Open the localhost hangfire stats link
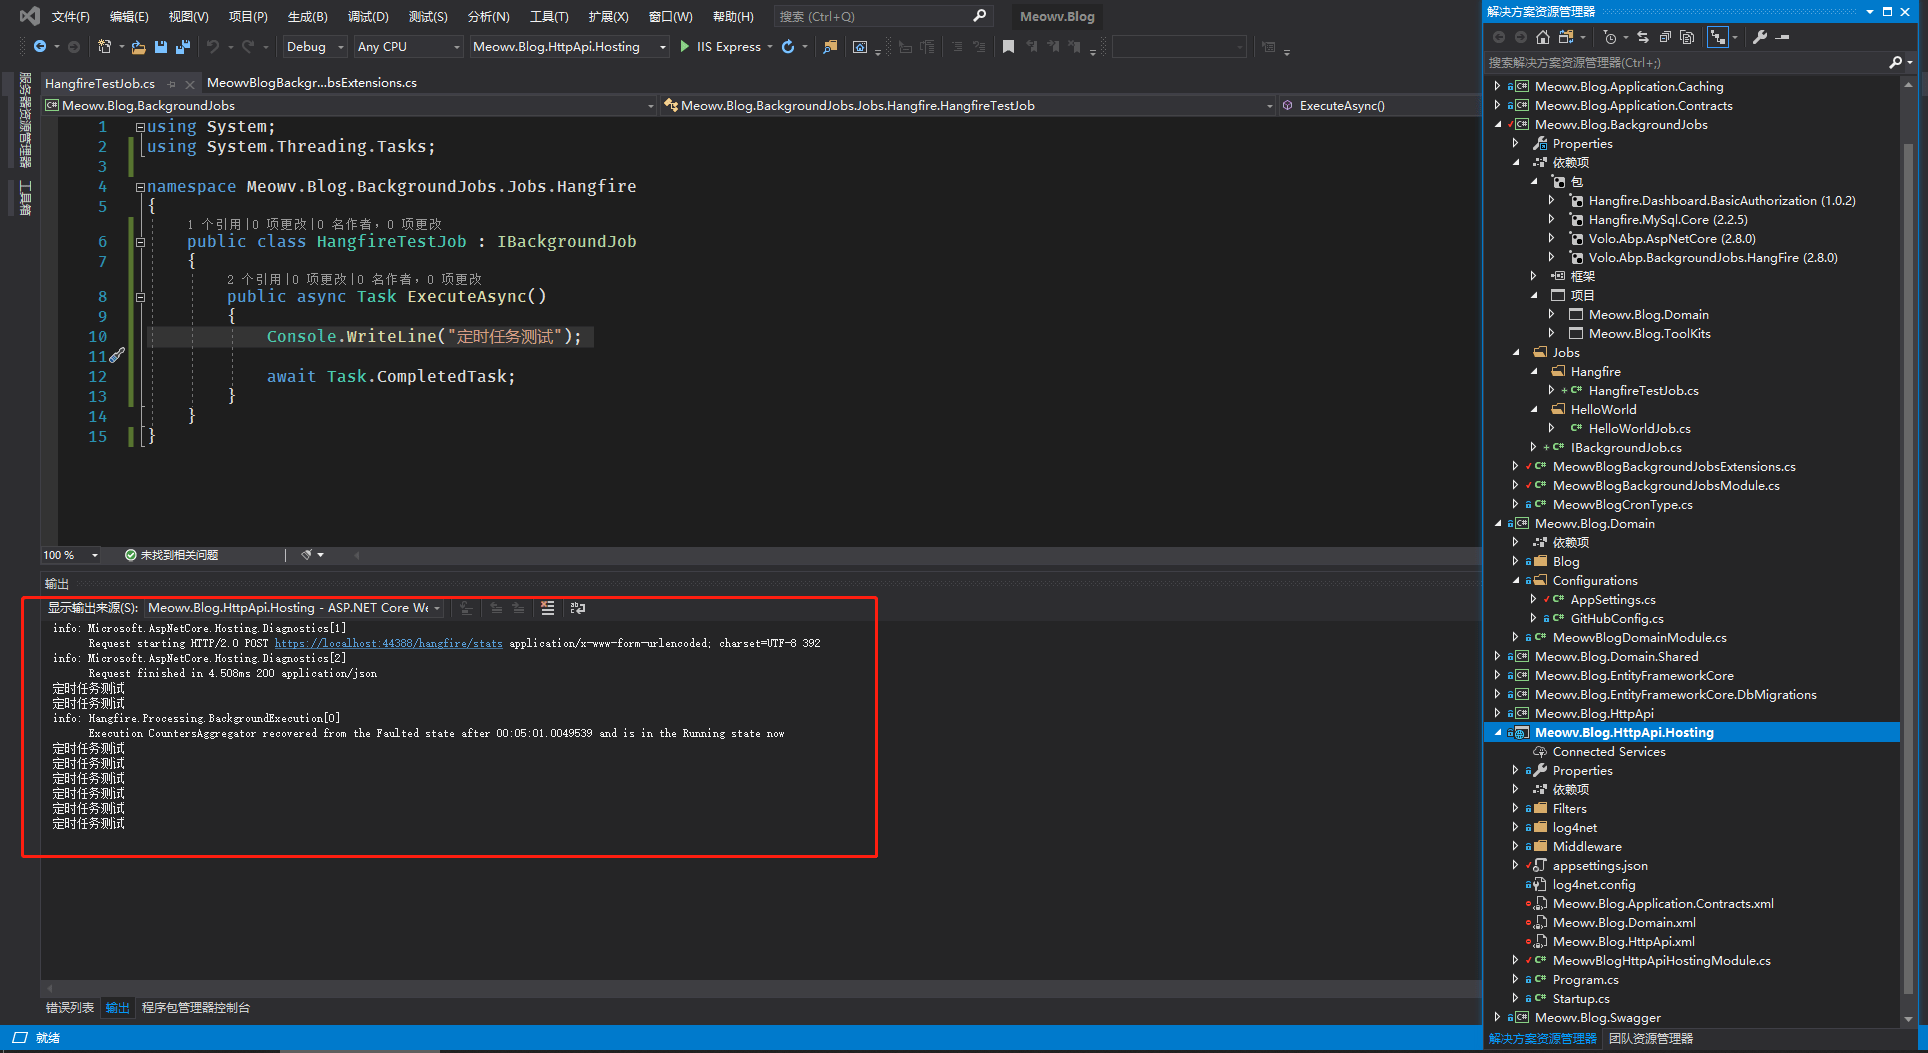Image resolution: width=1928 pixels, height=1053 pixels. pos(388,644)
